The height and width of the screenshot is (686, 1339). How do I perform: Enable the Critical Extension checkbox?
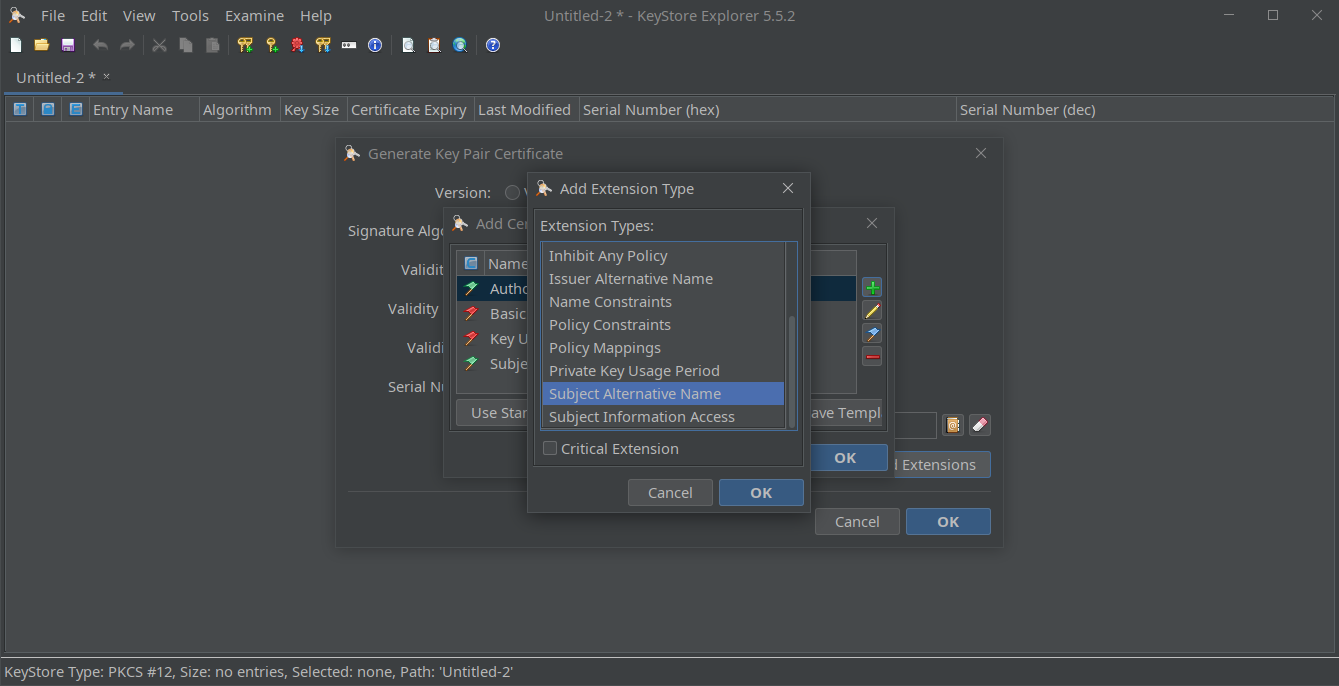(550, 449)
